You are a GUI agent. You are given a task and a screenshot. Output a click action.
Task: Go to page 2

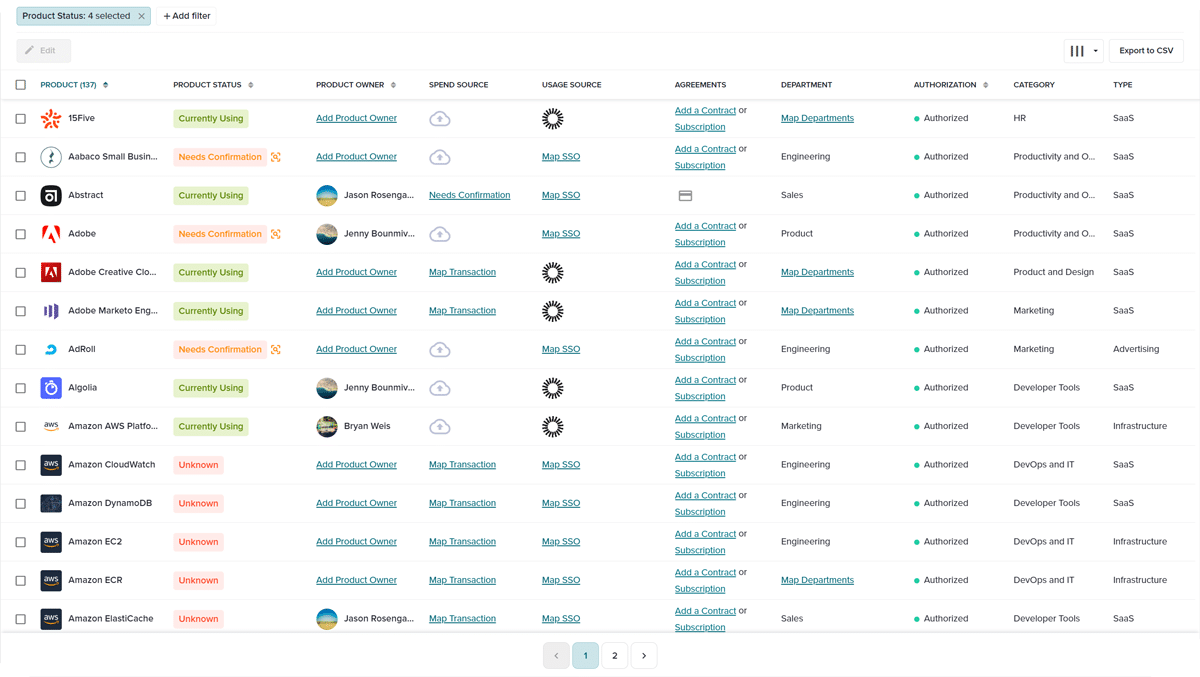click(x=615, y=656)
